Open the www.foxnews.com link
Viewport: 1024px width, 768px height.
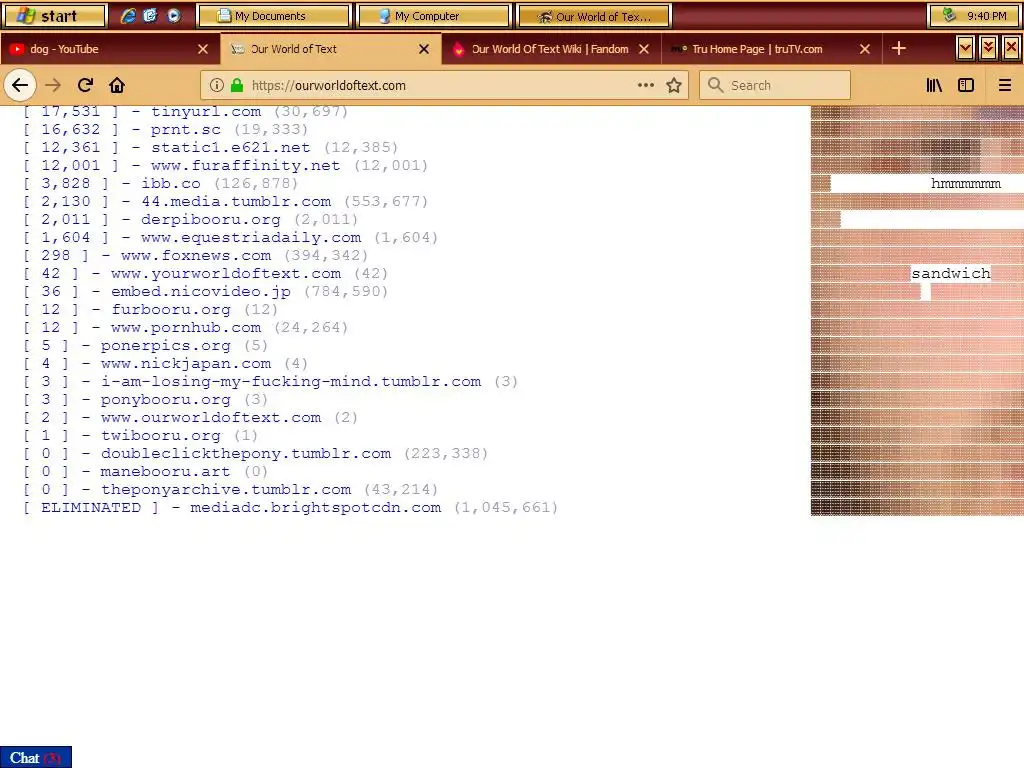(196, 255)
